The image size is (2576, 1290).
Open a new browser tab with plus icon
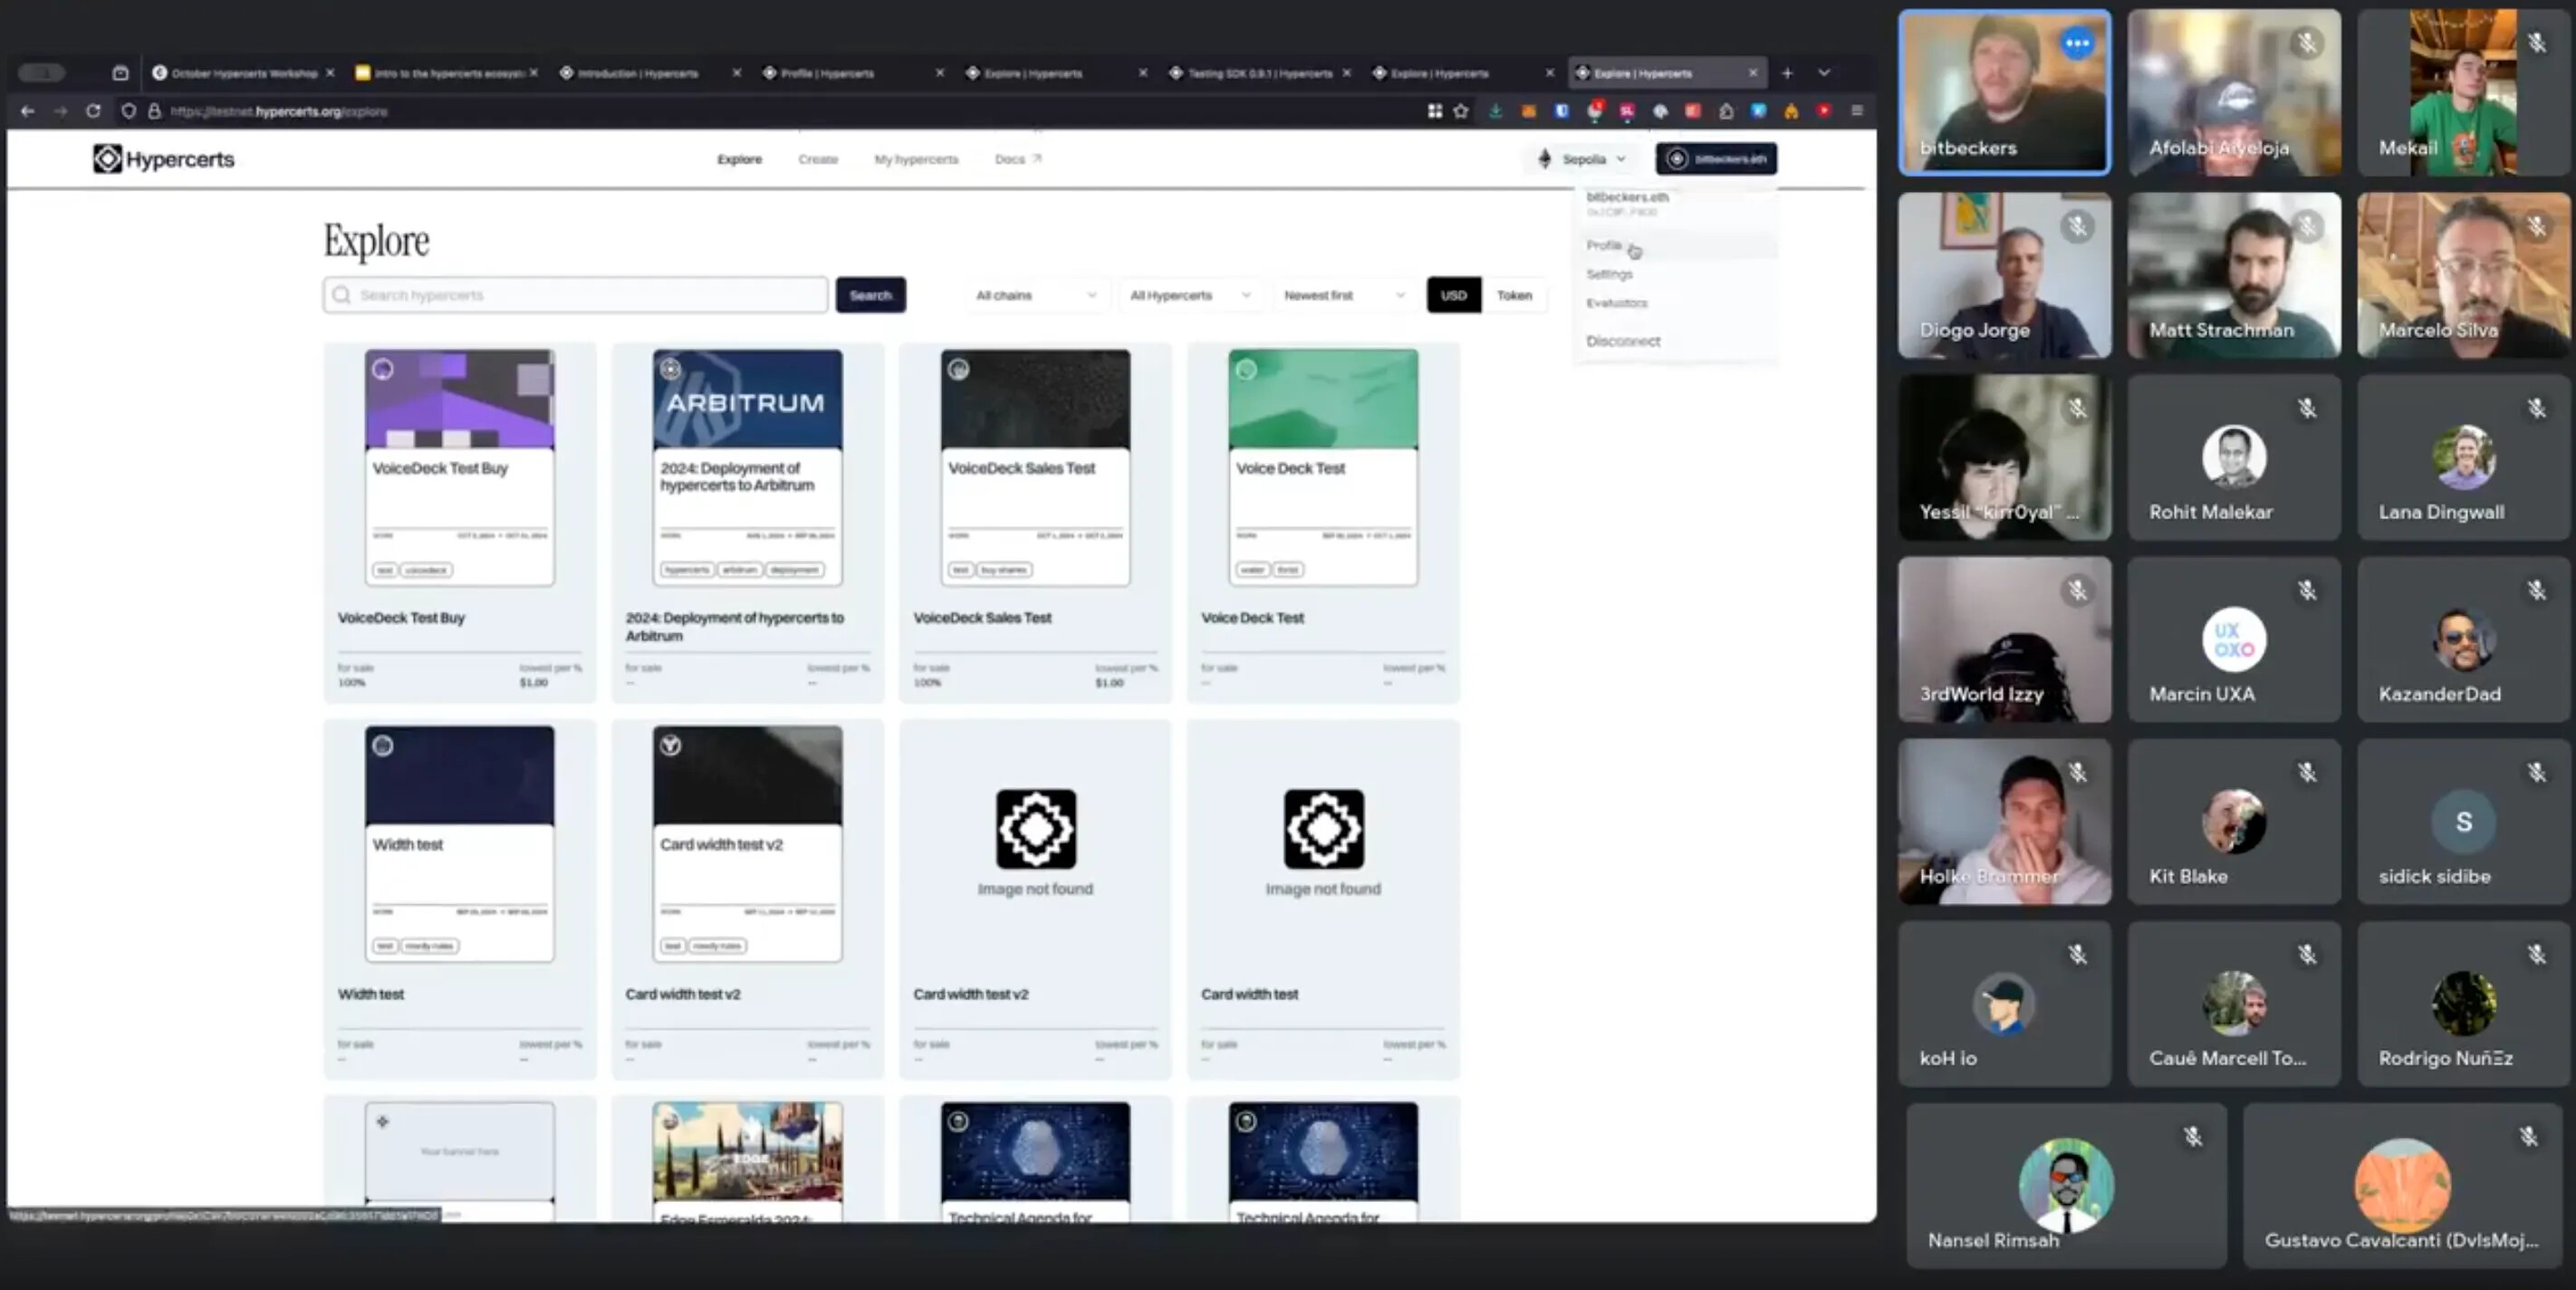pos(1787,73)
